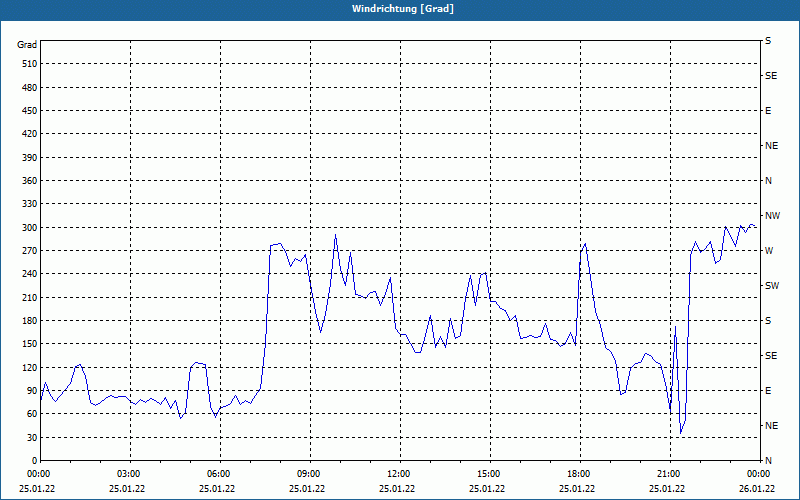Image resolution: width=800 pixels, height=500 pixels.
Task: Click the E compass label level with 450
Action: click(x=768, y=111)
